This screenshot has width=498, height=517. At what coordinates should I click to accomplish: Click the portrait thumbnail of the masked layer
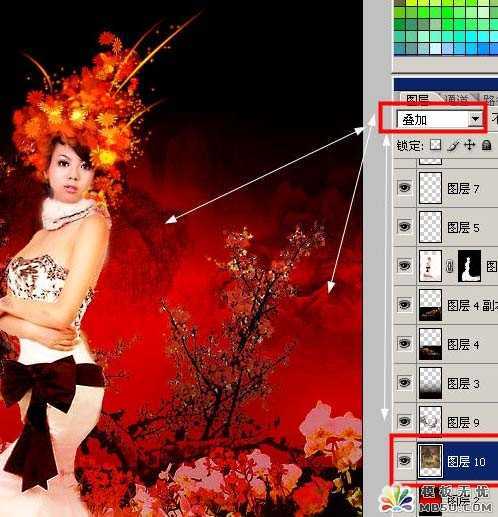tap(430, 266)
